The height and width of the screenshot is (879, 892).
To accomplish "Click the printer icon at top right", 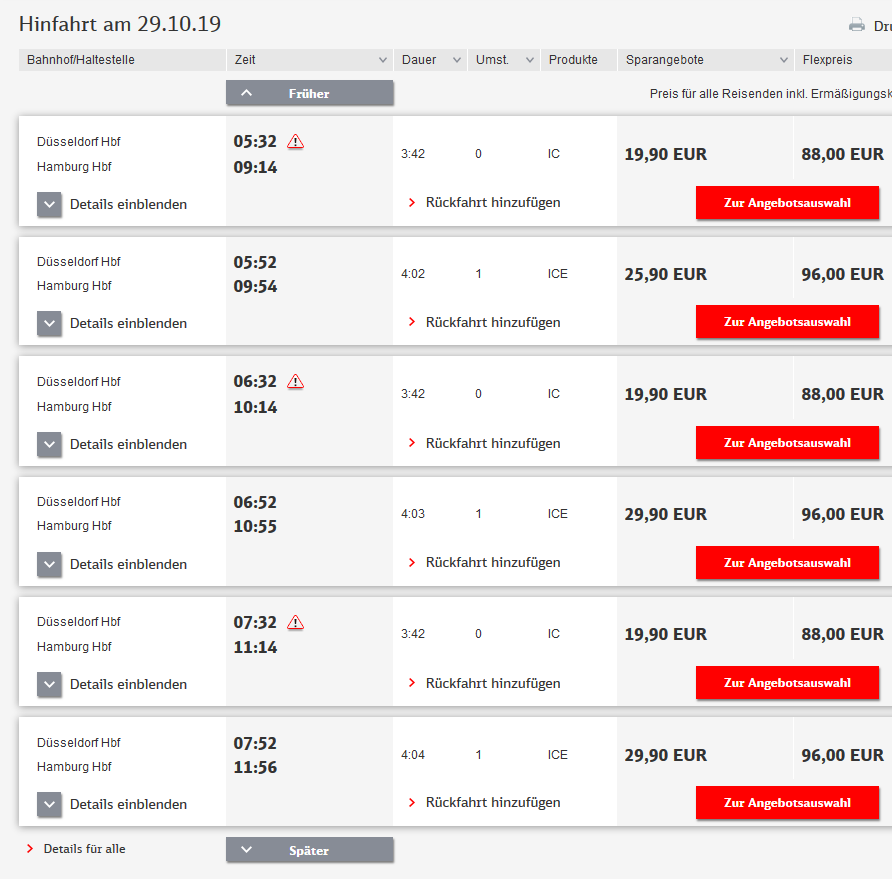I will click(x=856, y=25).
